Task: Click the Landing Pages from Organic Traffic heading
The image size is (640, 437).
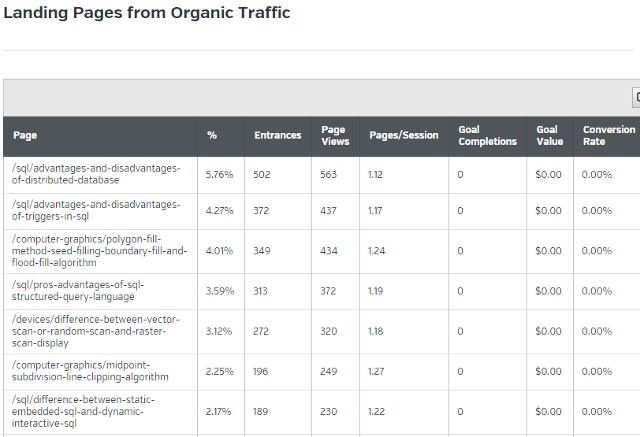Action: 147,13
